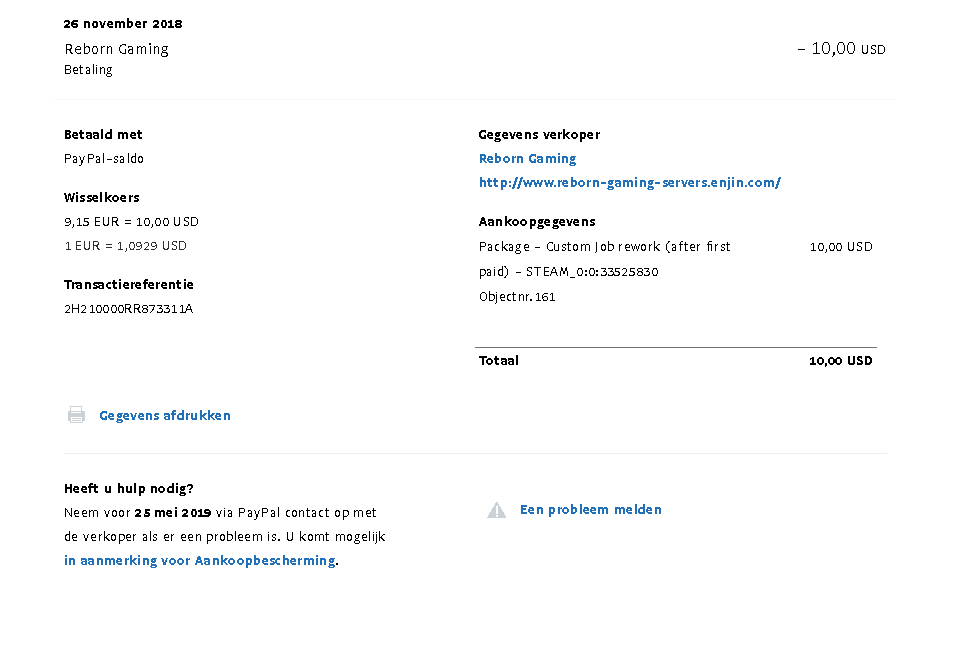Click Een probleem melden link

590,509
